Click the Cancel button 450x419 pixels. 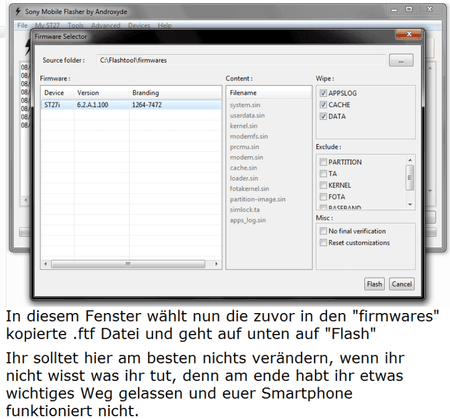tap(402, 284)
